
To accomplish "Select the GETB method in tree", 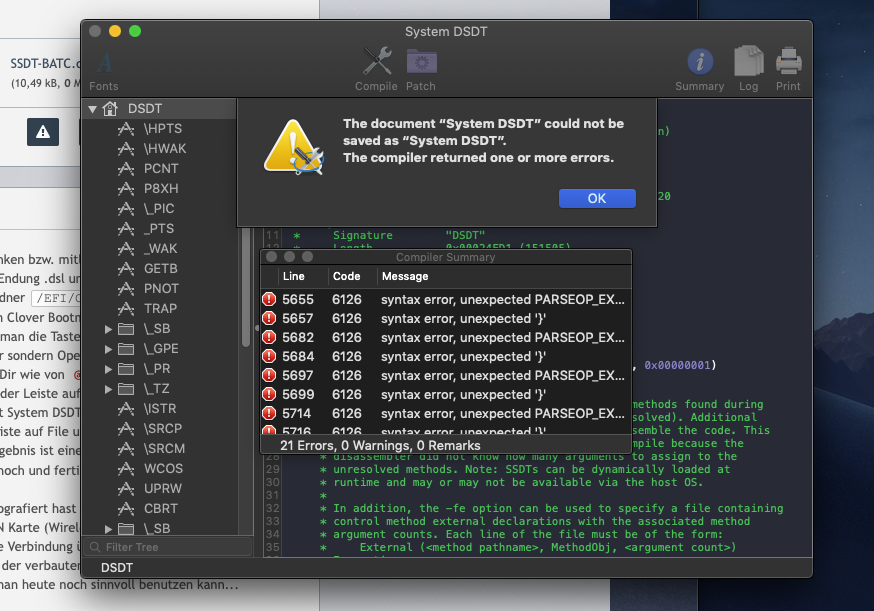I will (160, 268).
